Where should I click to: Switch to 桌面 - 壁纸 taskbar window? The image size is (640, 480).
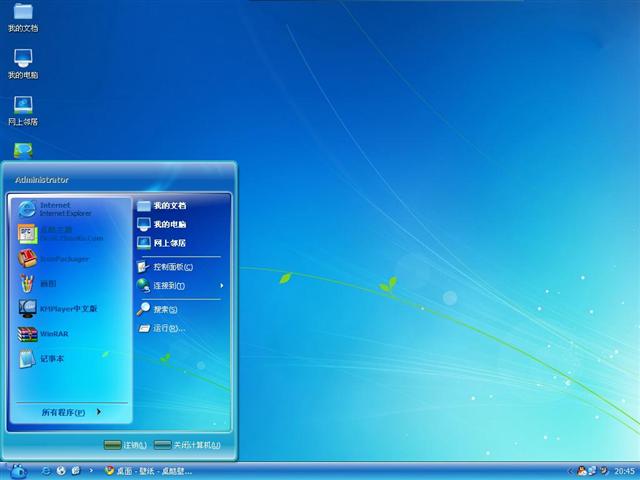coord(148,471)
